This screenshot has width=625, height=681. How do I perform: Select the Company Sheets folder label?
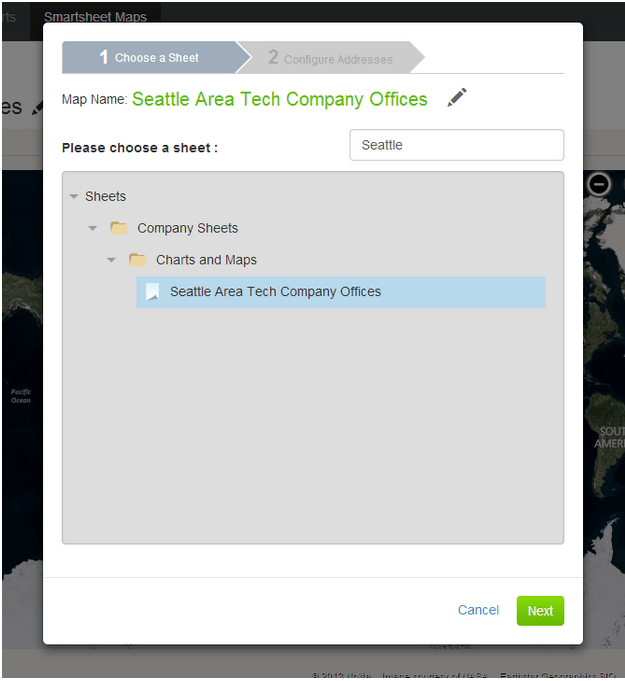tap(188, 228)
